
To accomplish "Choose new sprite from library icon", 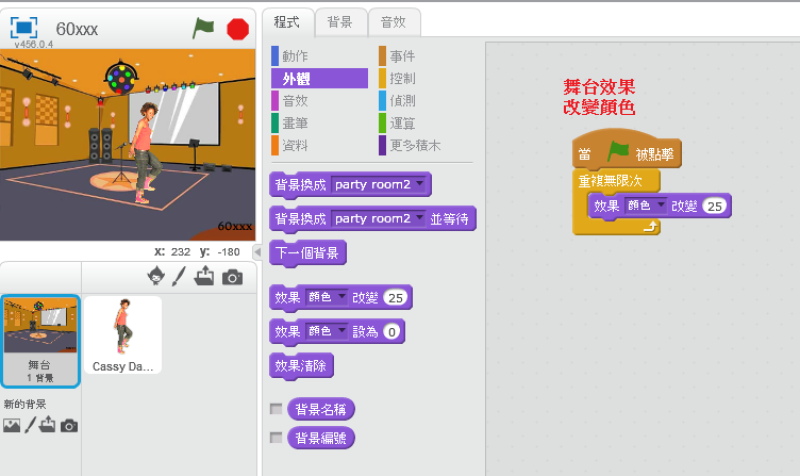I will tap(155, 276).
